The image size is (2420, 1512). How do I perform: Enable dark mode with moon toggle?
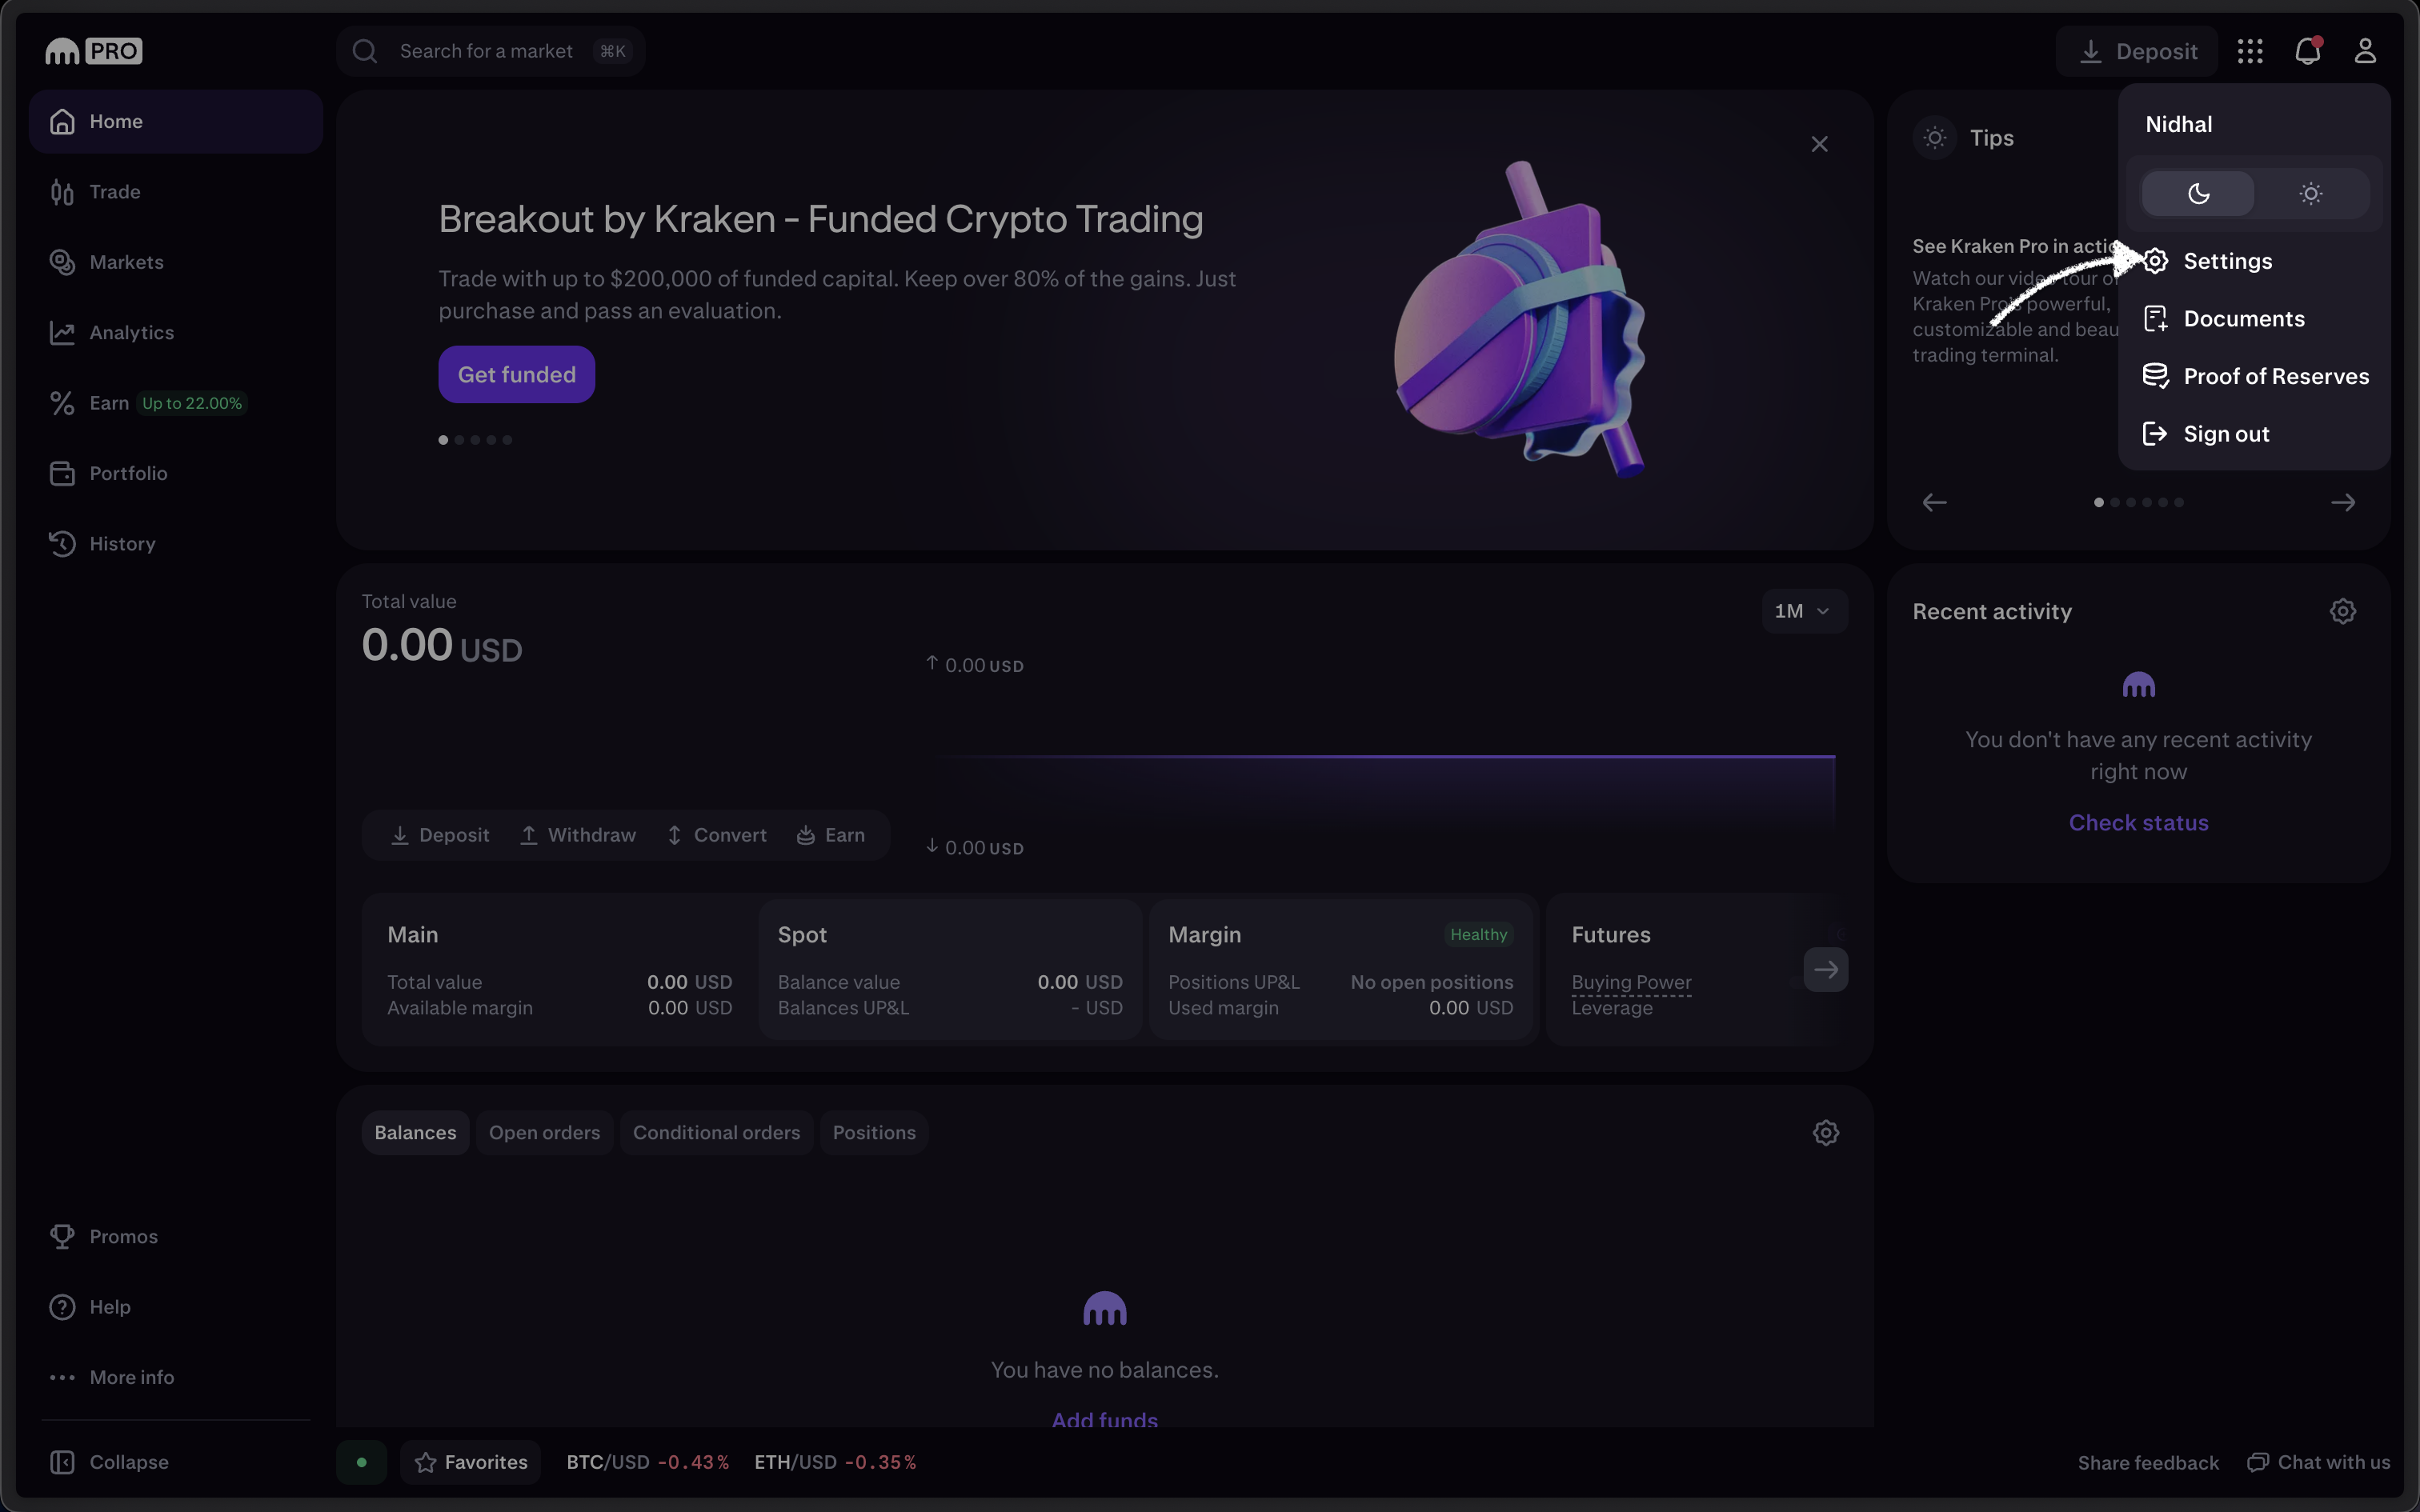(2197, 193)
